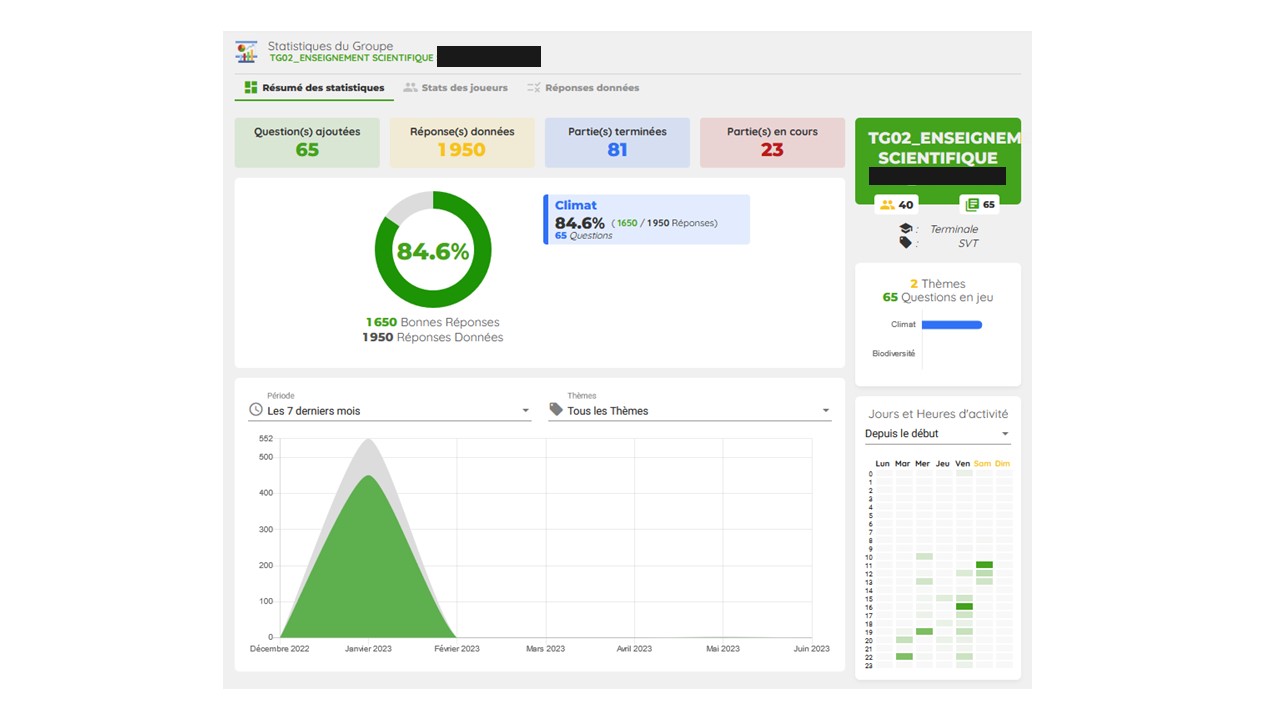Open the Période dropdown
1280x720 pixels.
(526, 411)
